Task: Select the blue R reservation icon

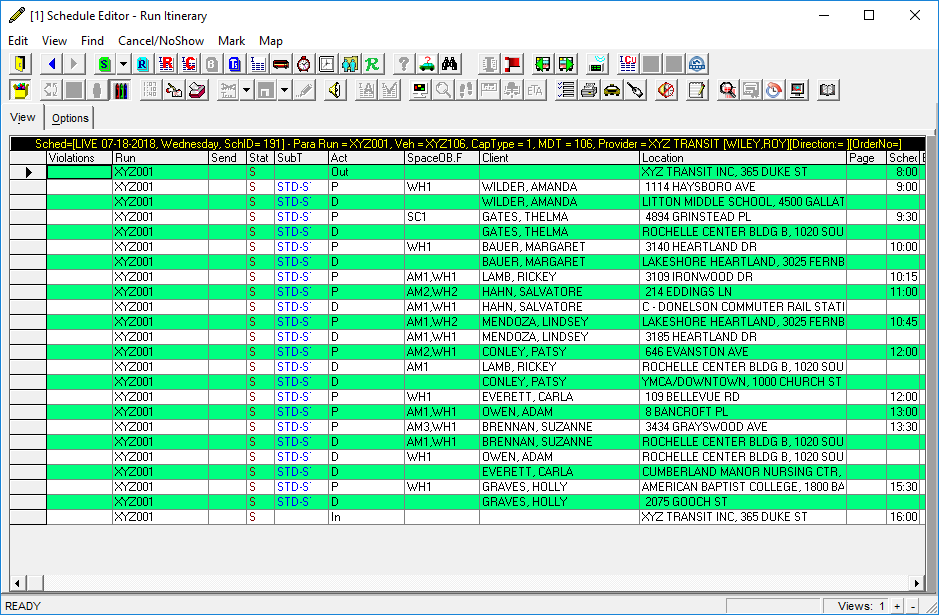Action: [141, 63]
